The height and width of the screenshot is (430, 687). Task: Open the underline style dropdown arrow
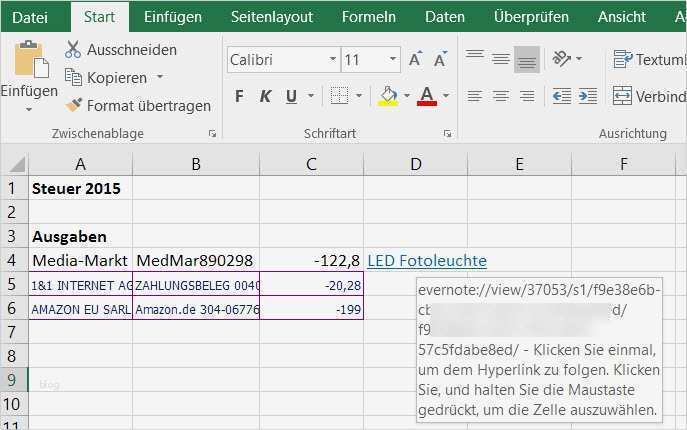311,96
